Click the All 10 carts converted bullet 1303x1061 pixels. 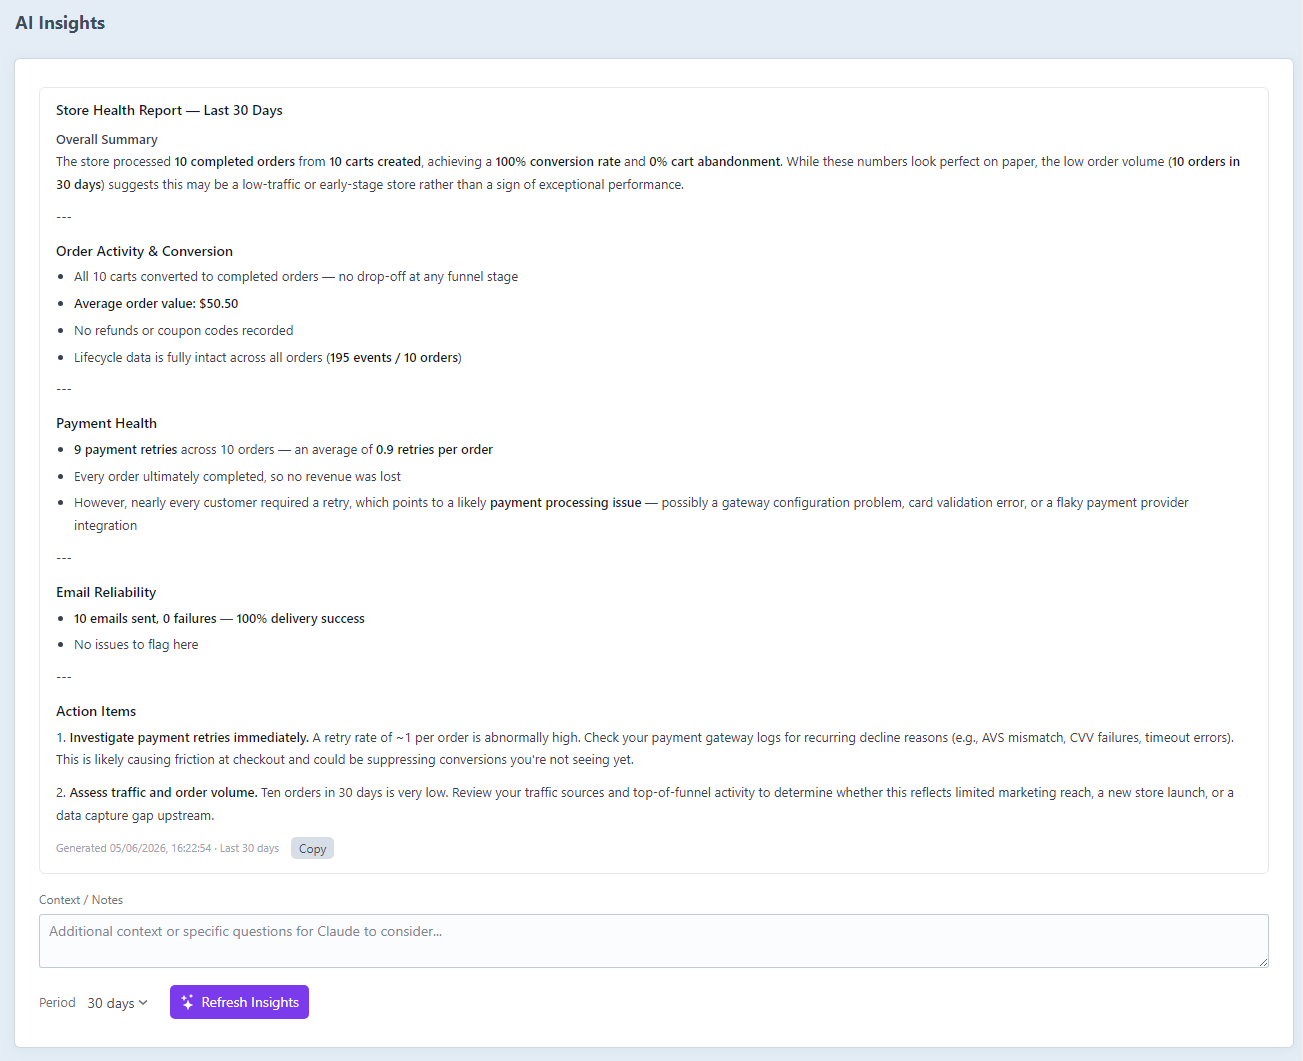click(296, 276)
